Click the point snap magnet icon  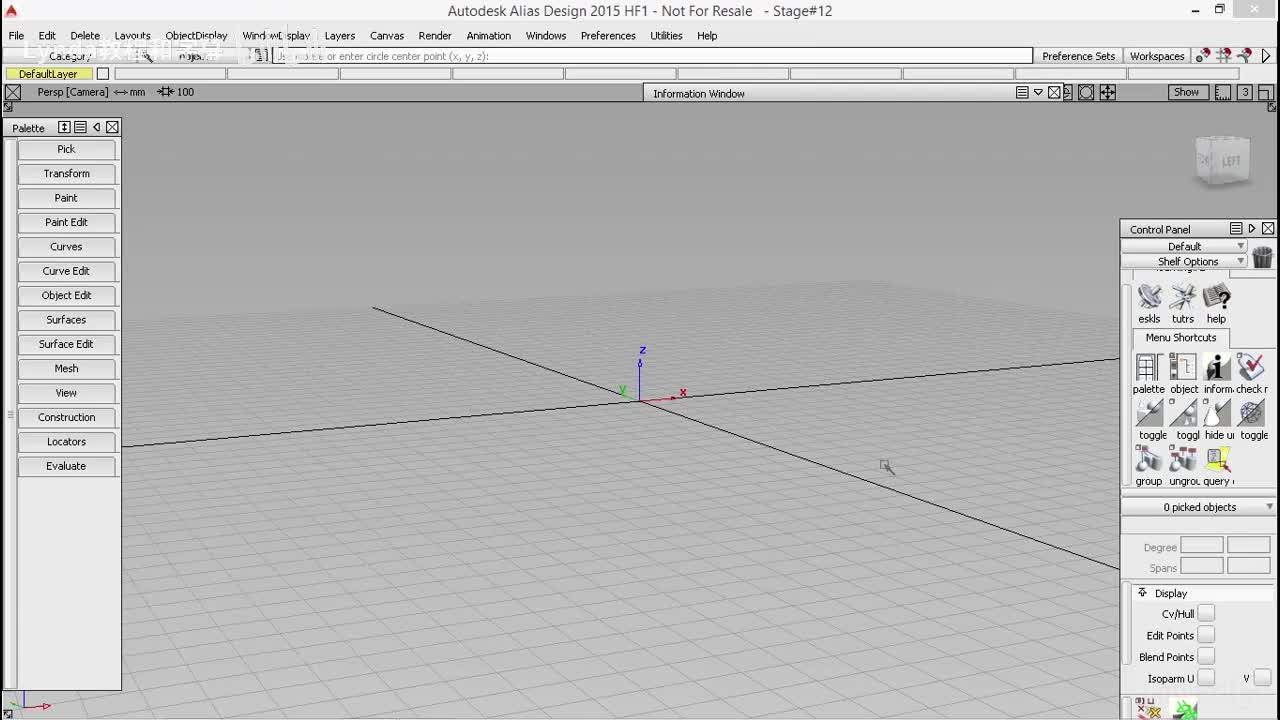pos(1203,56)
